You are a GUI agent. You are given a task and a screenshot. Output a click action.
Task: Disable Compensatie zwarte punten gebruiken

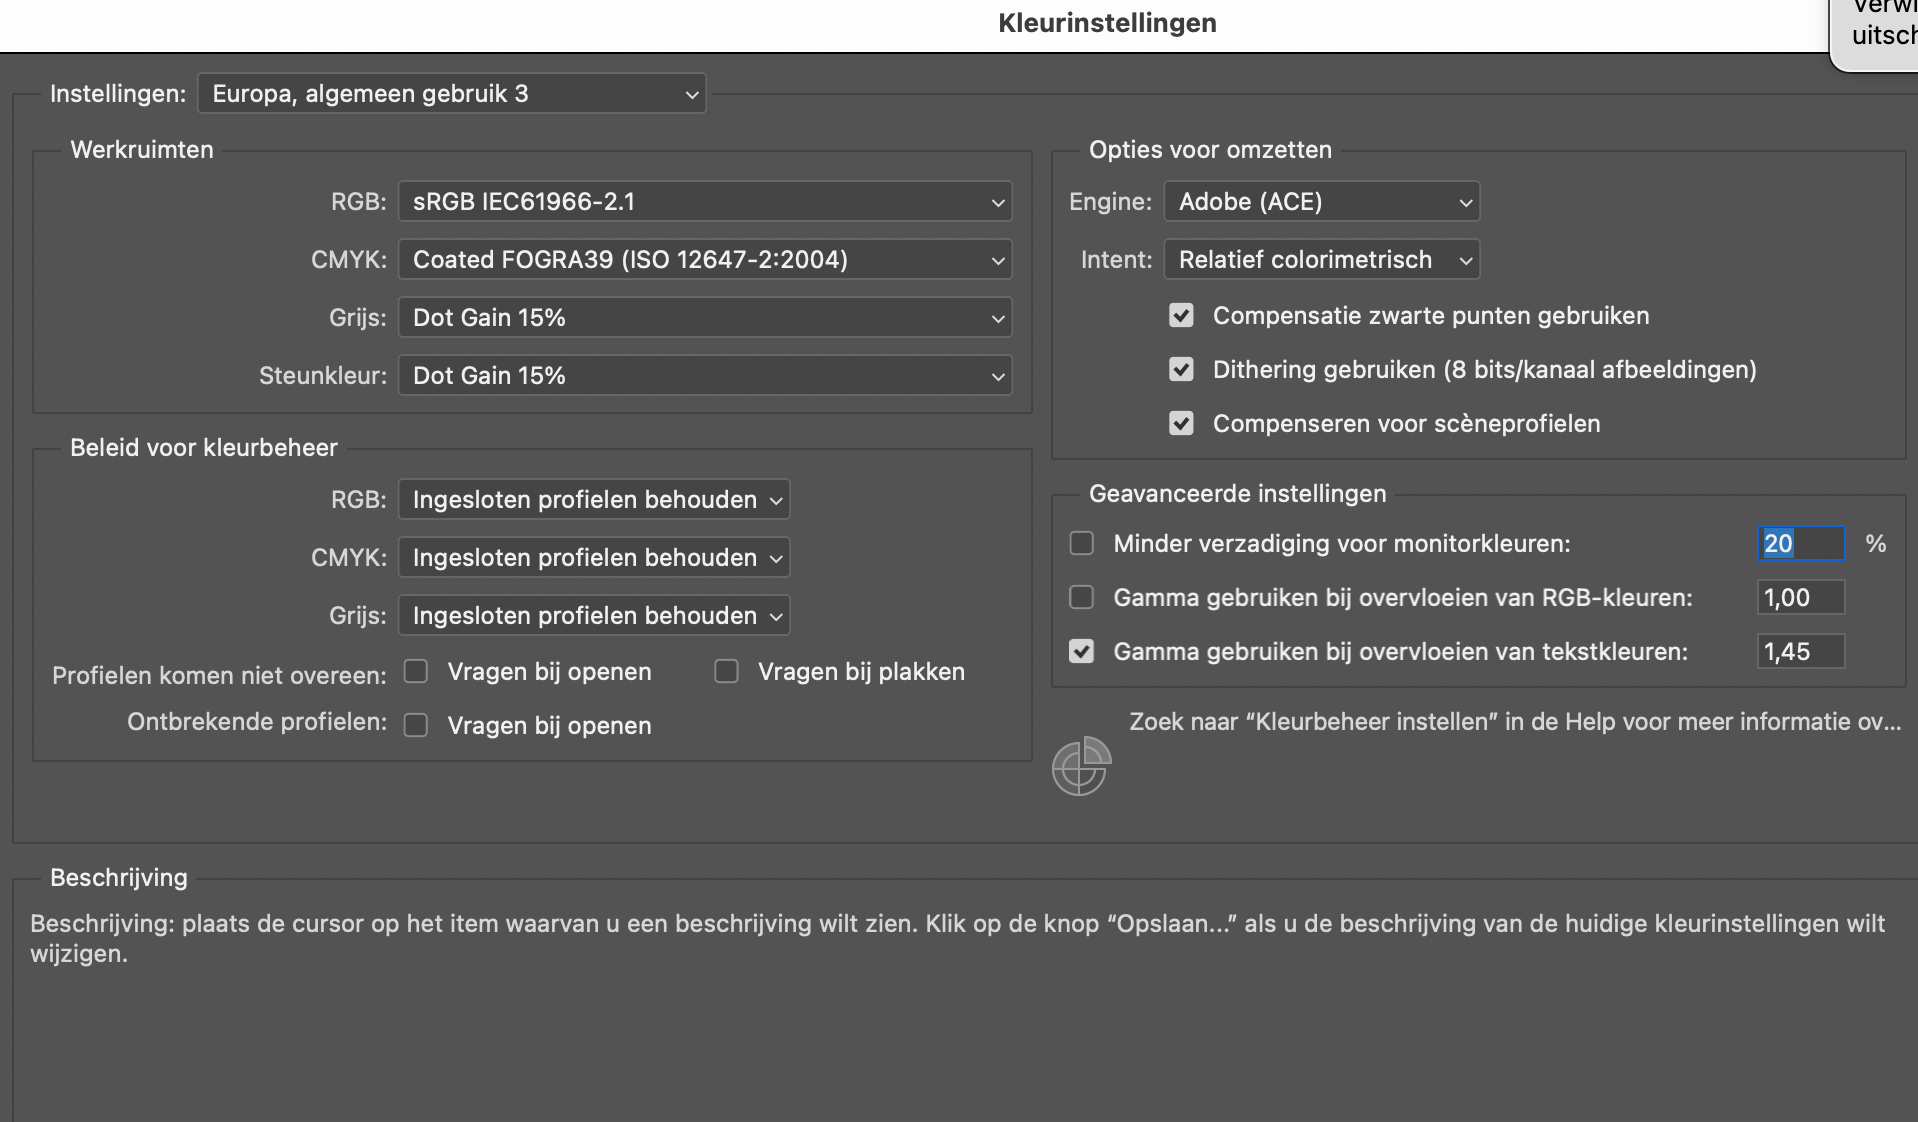pos(1183,315)
